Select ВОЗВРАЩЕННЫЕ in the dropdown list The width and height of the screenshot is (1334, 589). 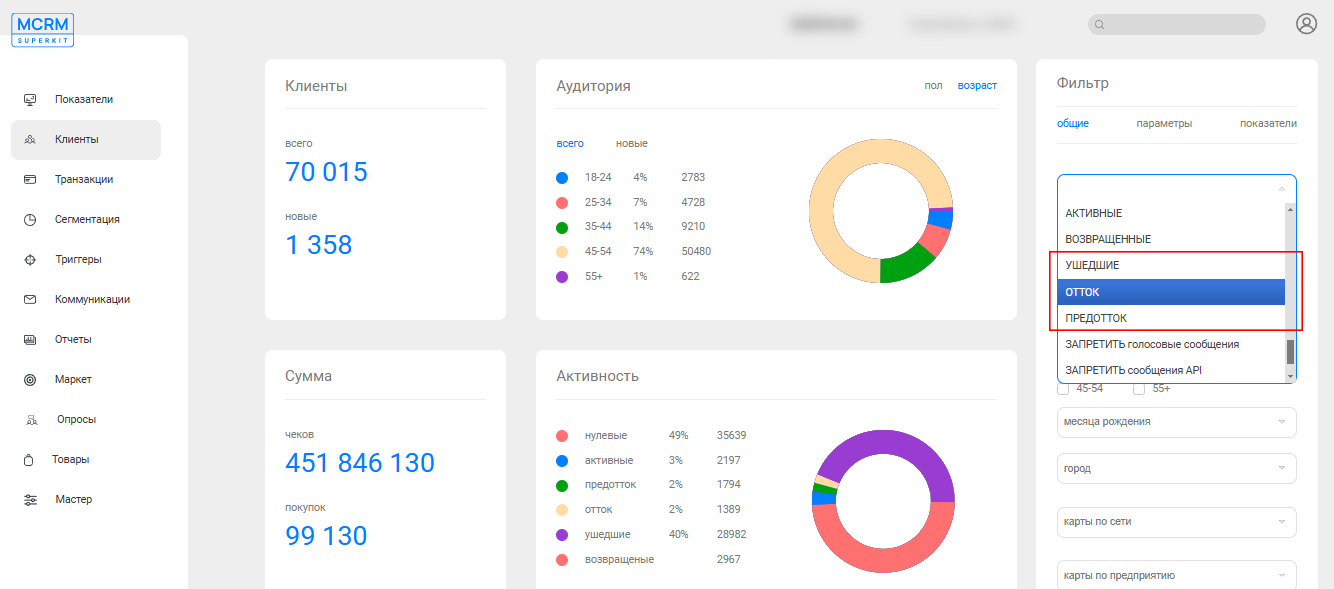click(x=1171, y=240)
